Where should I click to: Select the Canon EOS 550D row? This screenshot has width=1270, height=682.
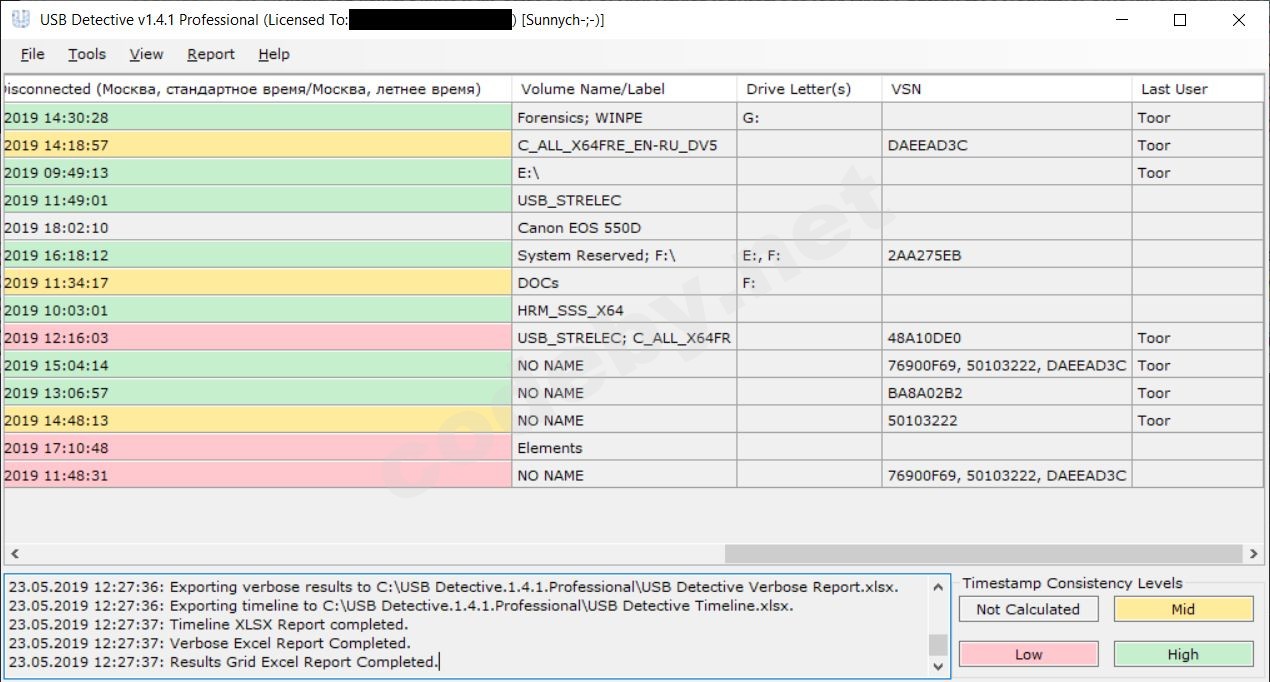tap(633, 228)
